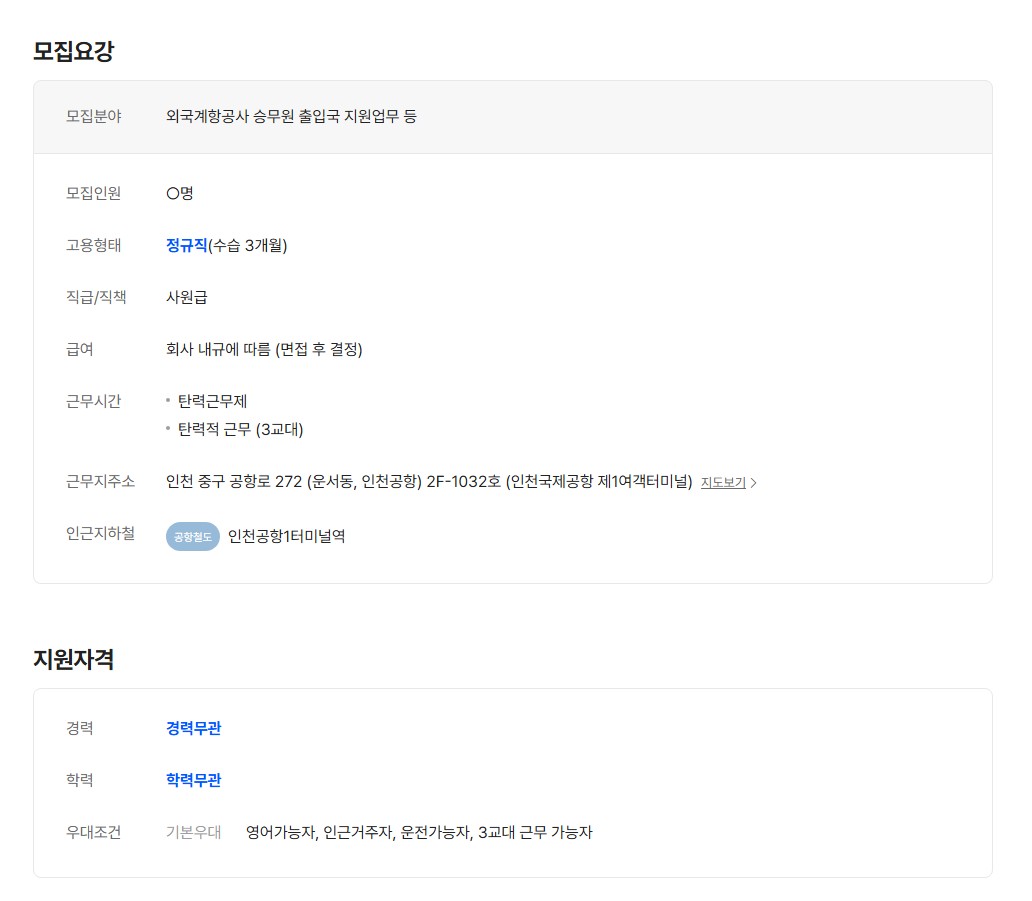Click the 공항철도 subway line badge
The width and height of the screenshot is (1032, 901).
click(192, 537)
